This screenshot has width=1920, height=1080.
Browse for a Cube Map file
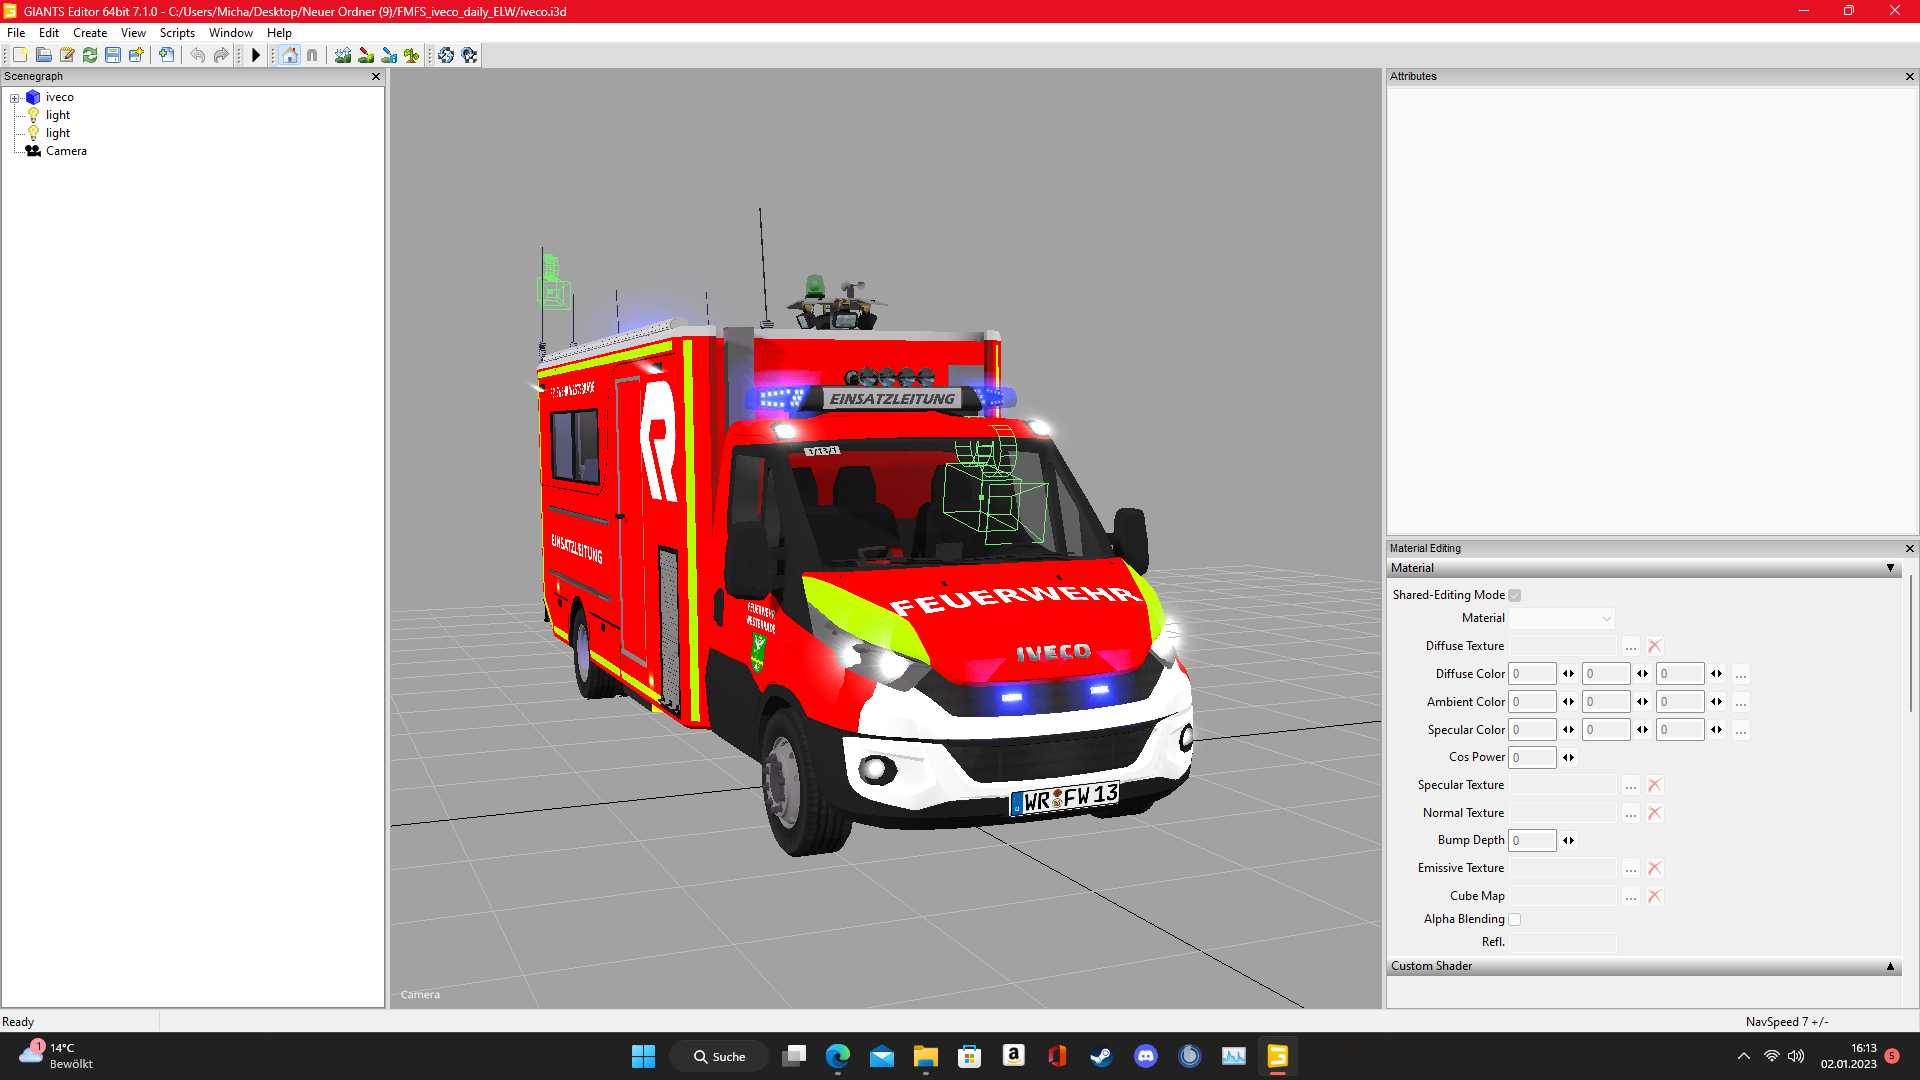1631,896
